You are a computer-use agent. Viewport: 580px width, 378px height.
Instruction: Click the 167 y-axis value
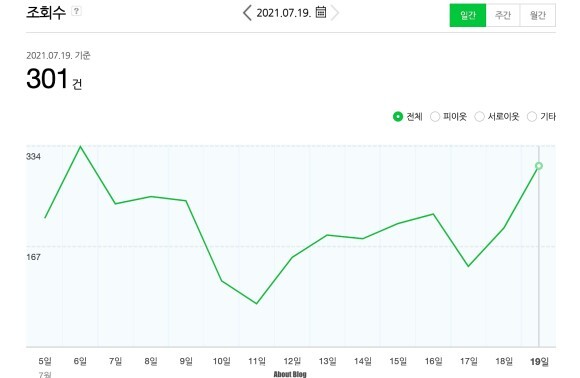[x=33, y=257]
